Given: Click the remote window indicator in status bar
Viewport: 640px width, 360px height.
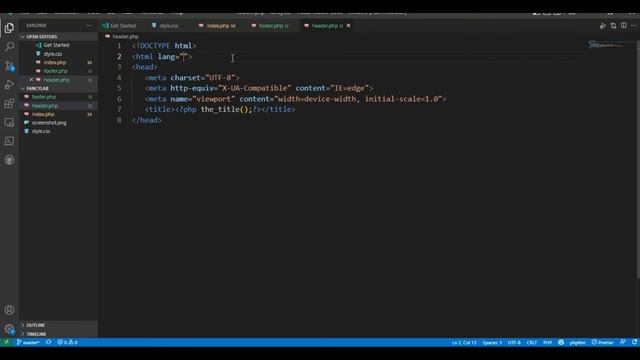Looking at the screenshot, I should [7, 342].
